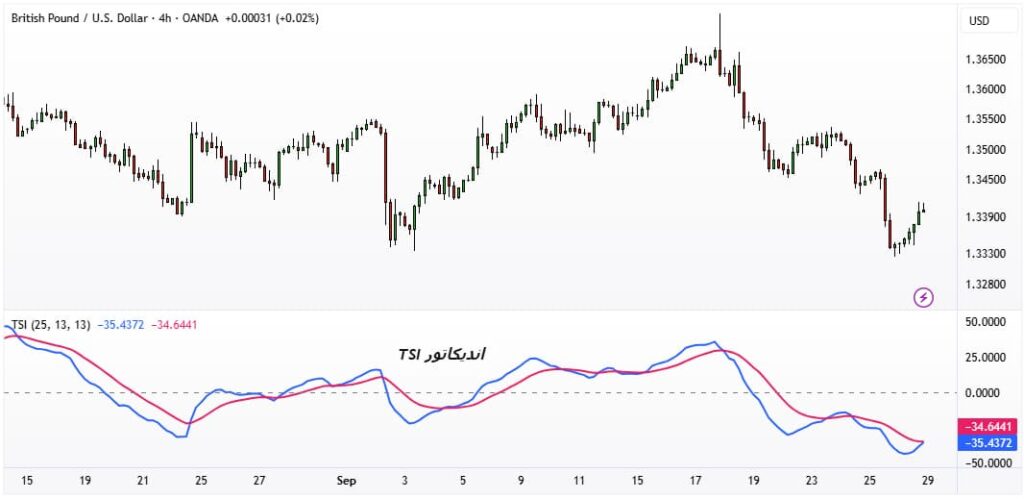Click the pink -34.6441 scale tag
The height and width of the screenshot is (499, 1024).
pyautogui.click(x=987, y=427)
